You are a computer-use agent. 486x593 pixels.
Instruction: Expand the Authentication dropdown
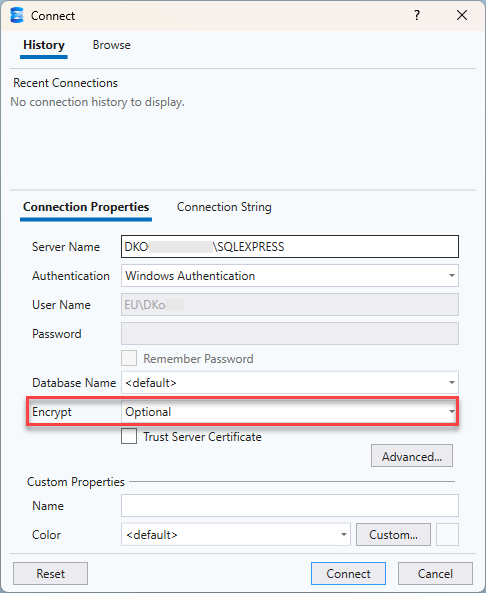point(290,276)
